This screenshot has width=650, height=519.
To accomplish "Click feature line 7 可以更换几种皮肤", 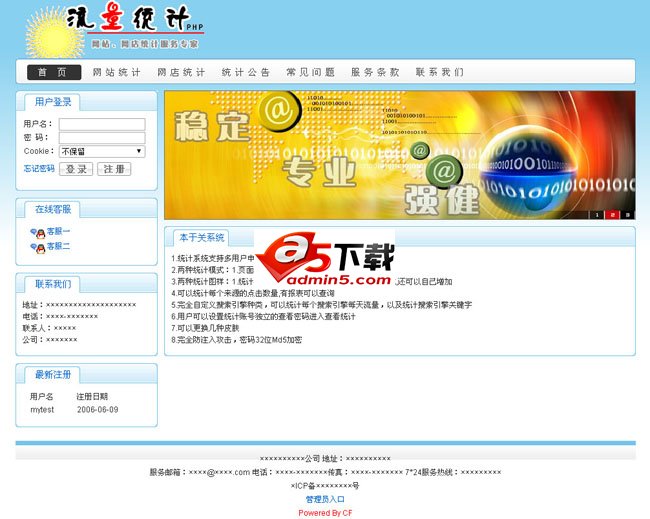I will click(x=205, y=328).
